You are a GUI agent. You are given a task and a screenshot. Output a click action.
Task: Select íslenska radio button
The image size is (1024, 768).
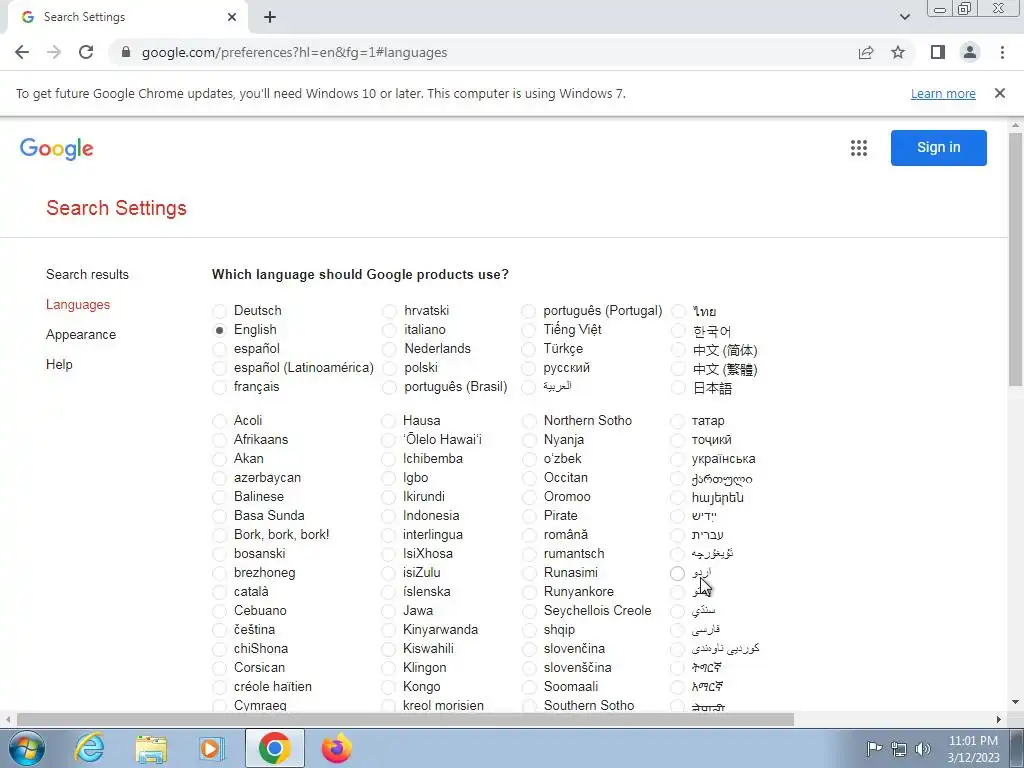point(389,592)
